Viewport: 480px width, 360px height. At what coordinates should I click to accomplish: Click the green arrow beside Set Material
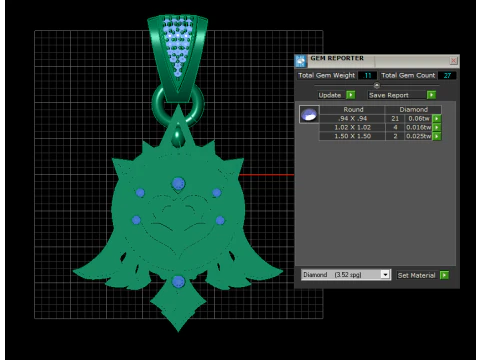444,275
